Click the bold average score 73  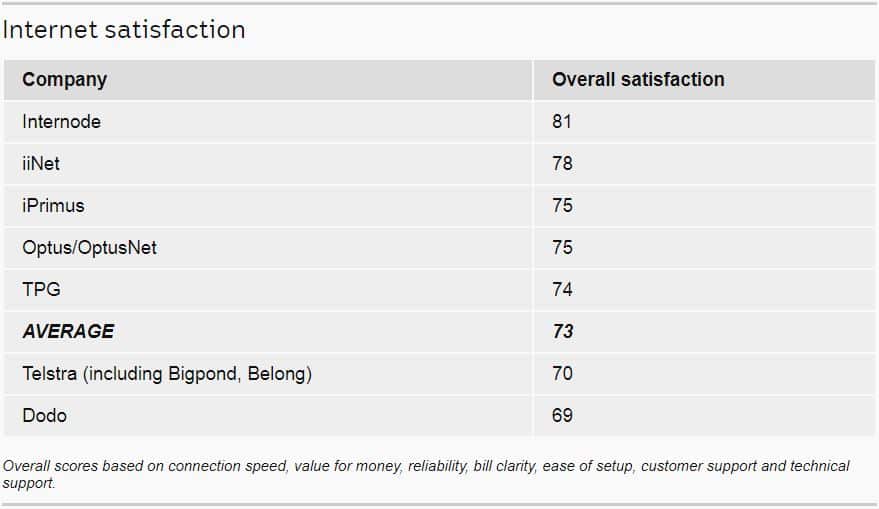(562, 331)
